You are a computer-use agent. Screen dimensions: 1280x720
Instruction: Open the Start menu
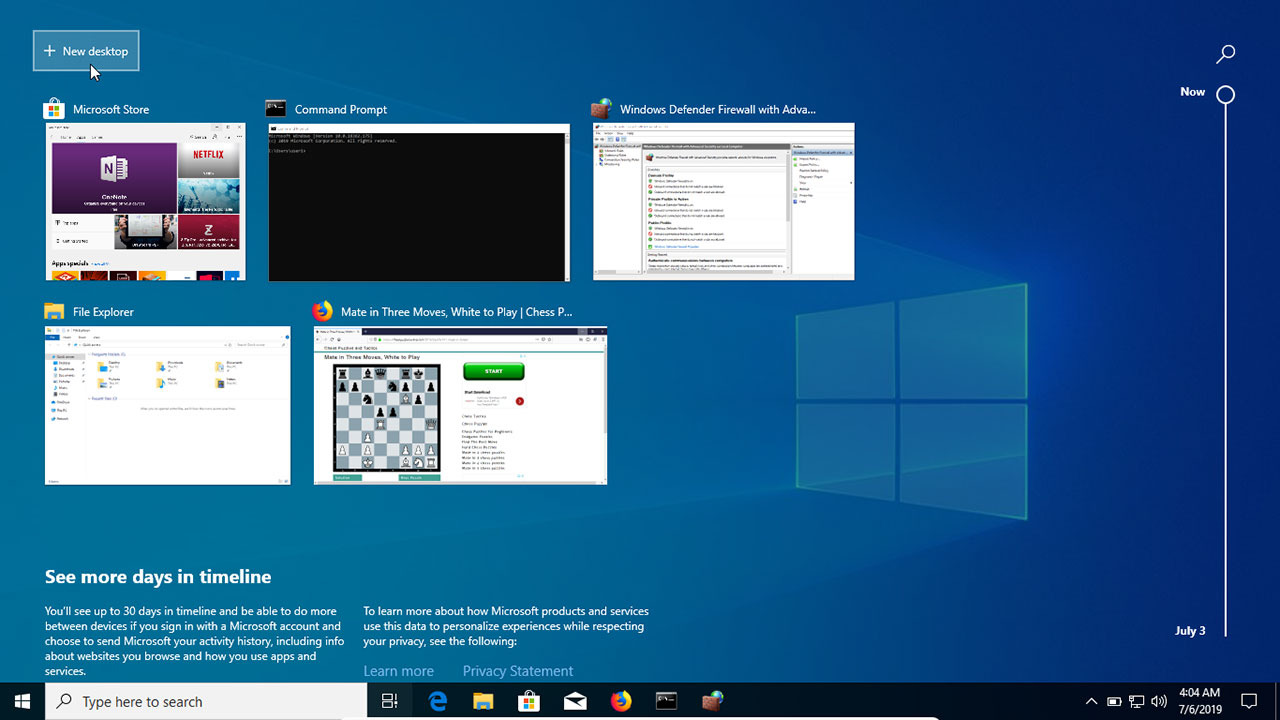pyautogui.click(x=21, y=700)
